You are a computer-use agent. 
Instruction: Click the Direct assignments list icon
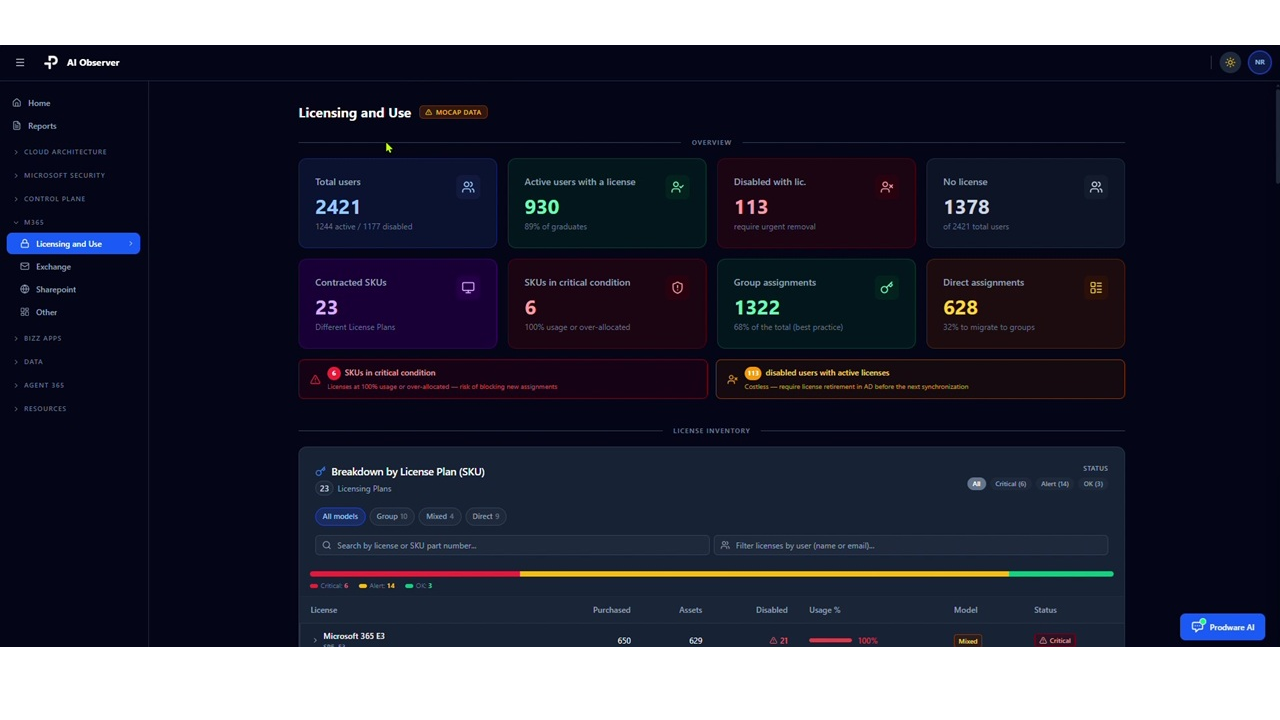[x=1096, y=287]
